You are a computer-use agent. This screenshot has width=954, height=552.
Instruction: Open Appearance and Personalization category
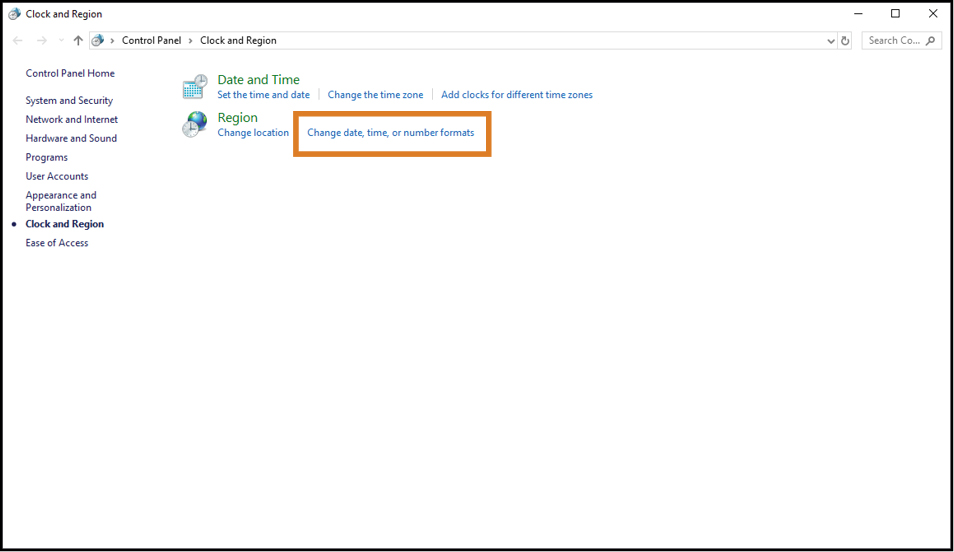pyautogui.click(x=61, y=201)
